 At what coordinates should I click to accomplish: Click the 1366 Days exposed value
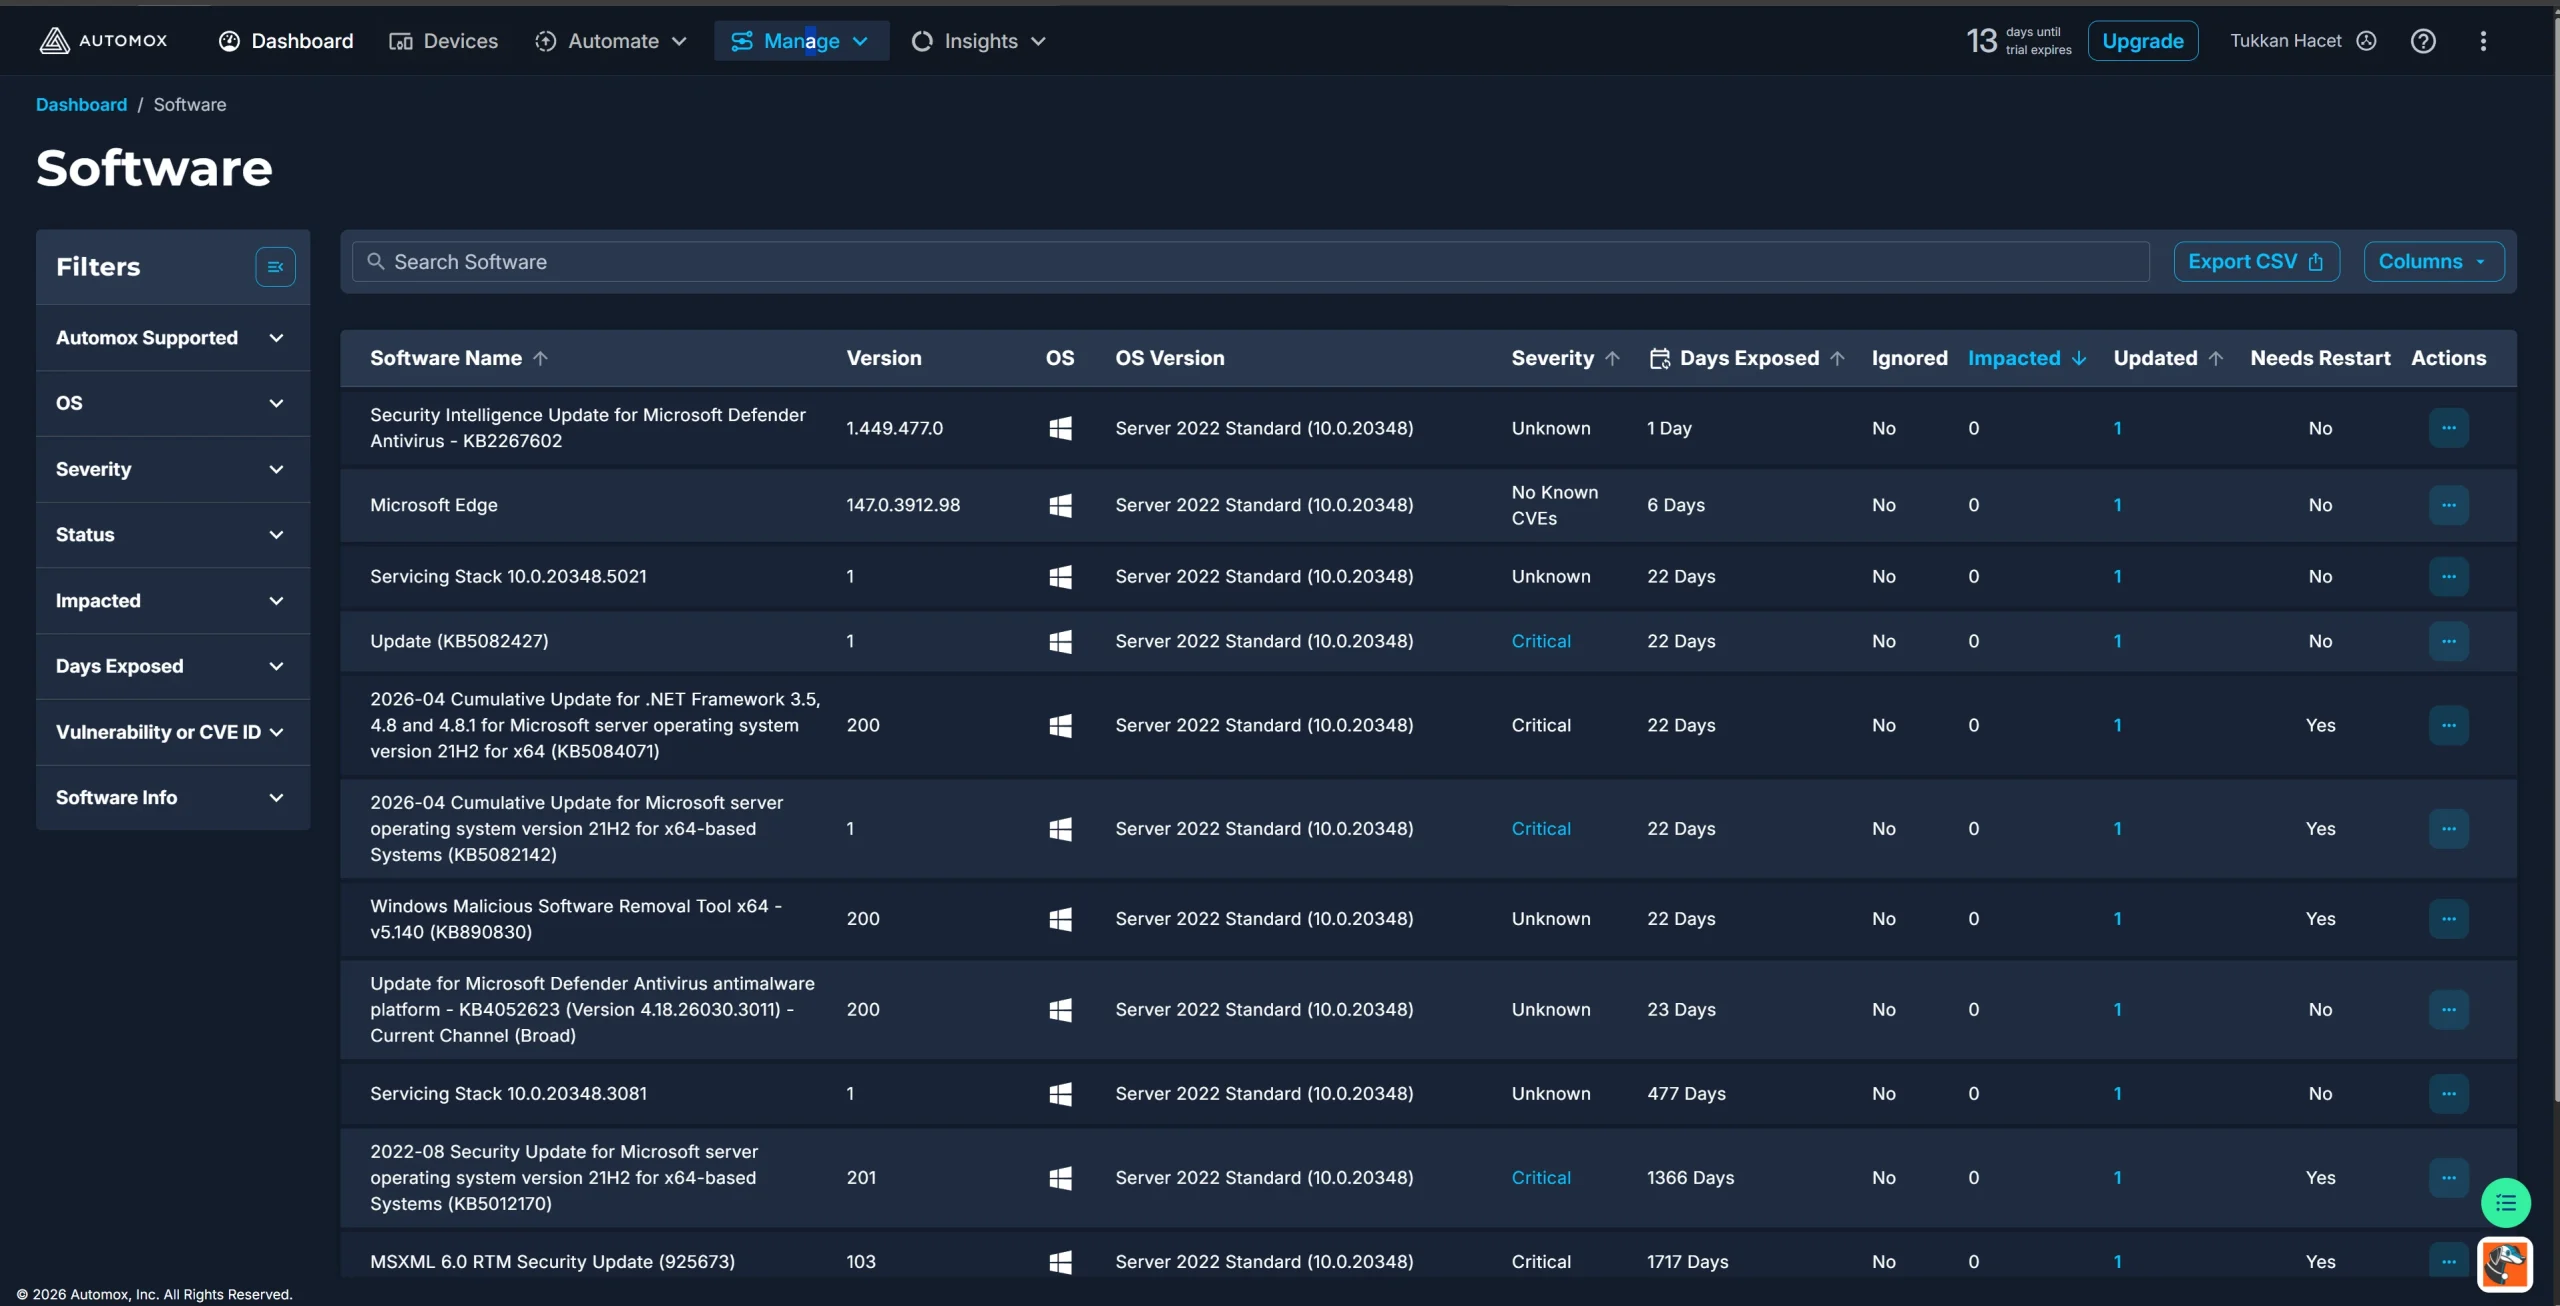(x=1690, y=1177)
